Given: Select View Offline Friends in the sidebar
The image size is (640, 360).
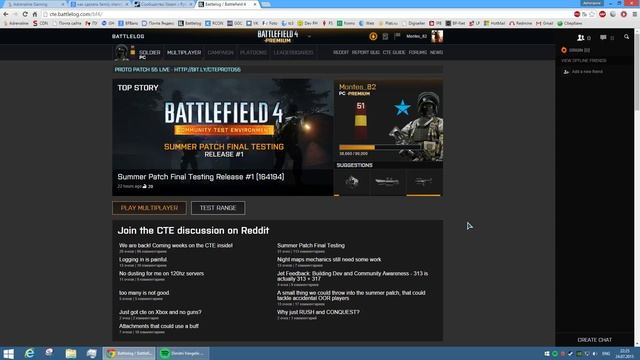Looking at the screenshot, I should click(x=584, y=60).
